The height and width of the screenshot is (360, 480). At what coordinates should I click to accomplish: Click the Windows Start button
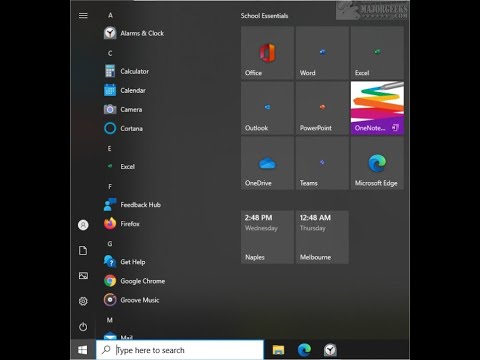pos(83,350)
